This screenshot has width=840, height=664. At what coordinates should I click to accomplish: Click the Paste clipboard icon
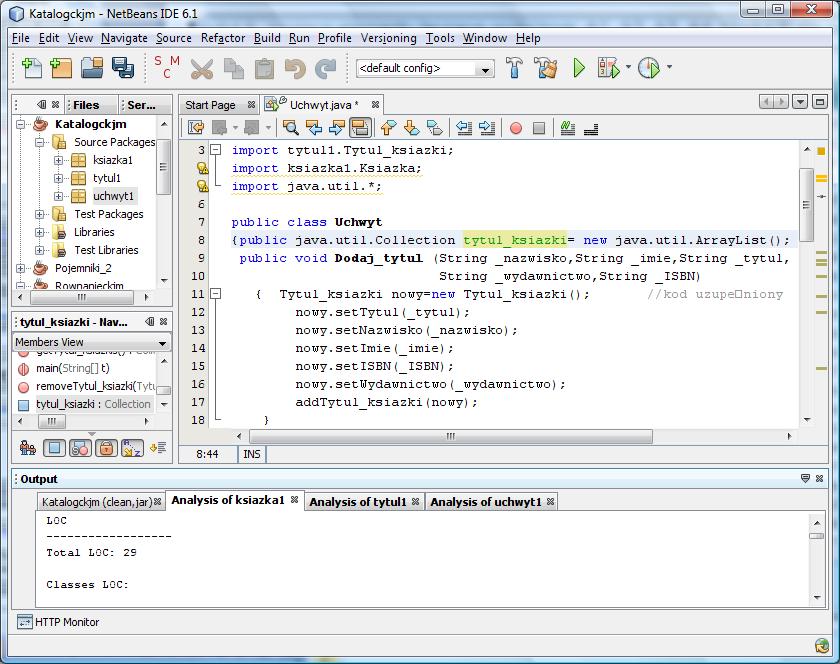(264, 69)
